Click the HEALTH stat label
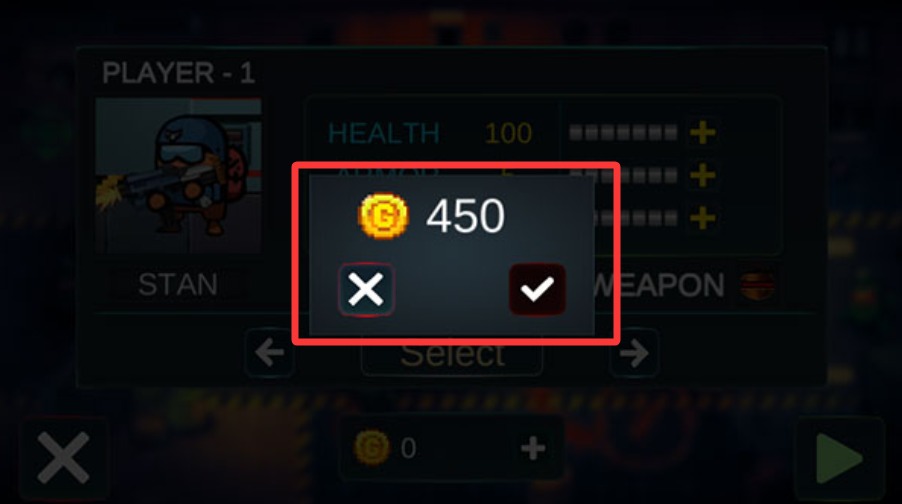902x504 pixels. click(384, 133)
